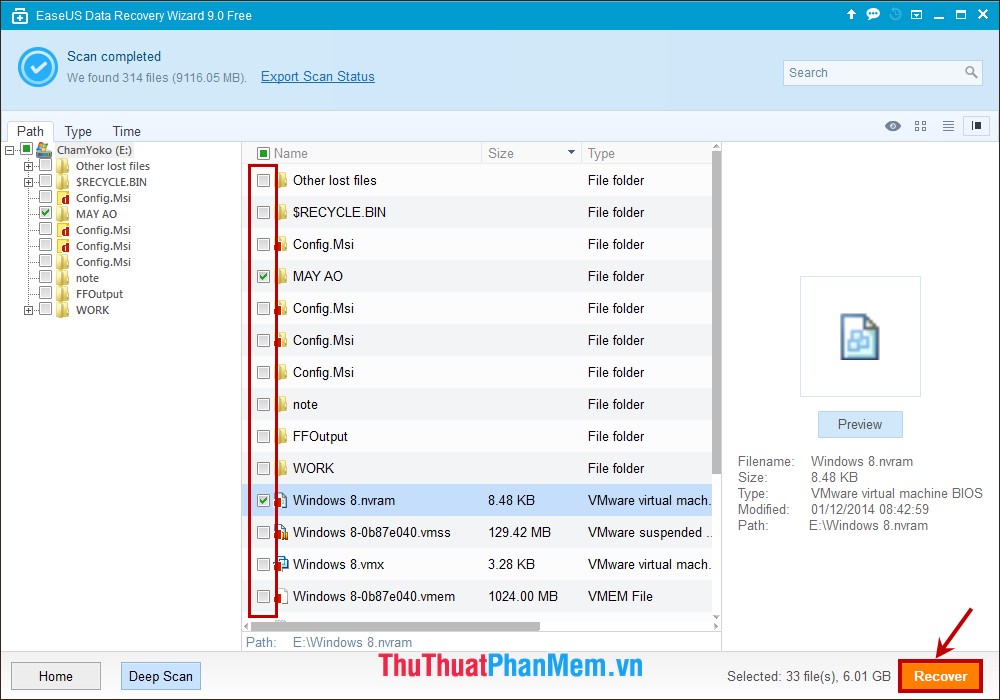
Task: Switch to thumbnail grid view
Action: pos(920,126)
